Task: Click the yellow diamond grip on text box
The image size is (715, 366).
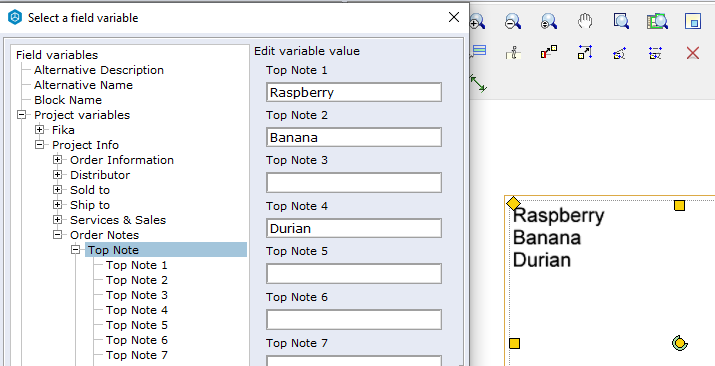Action: [514, 203]
